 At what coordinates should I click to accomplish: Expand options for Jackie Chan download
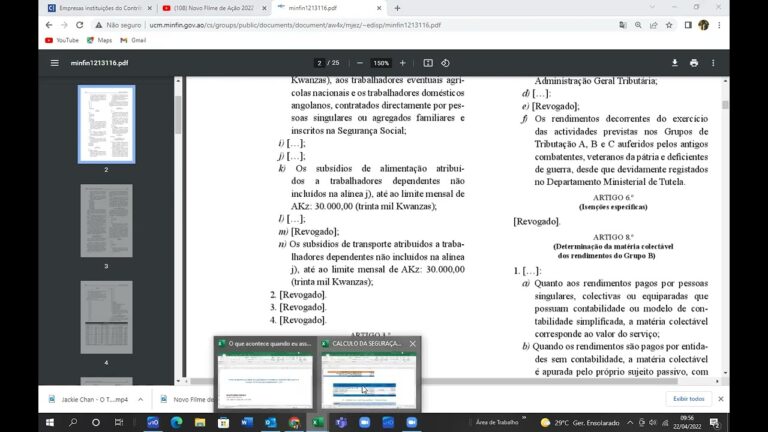coord(141,400)
